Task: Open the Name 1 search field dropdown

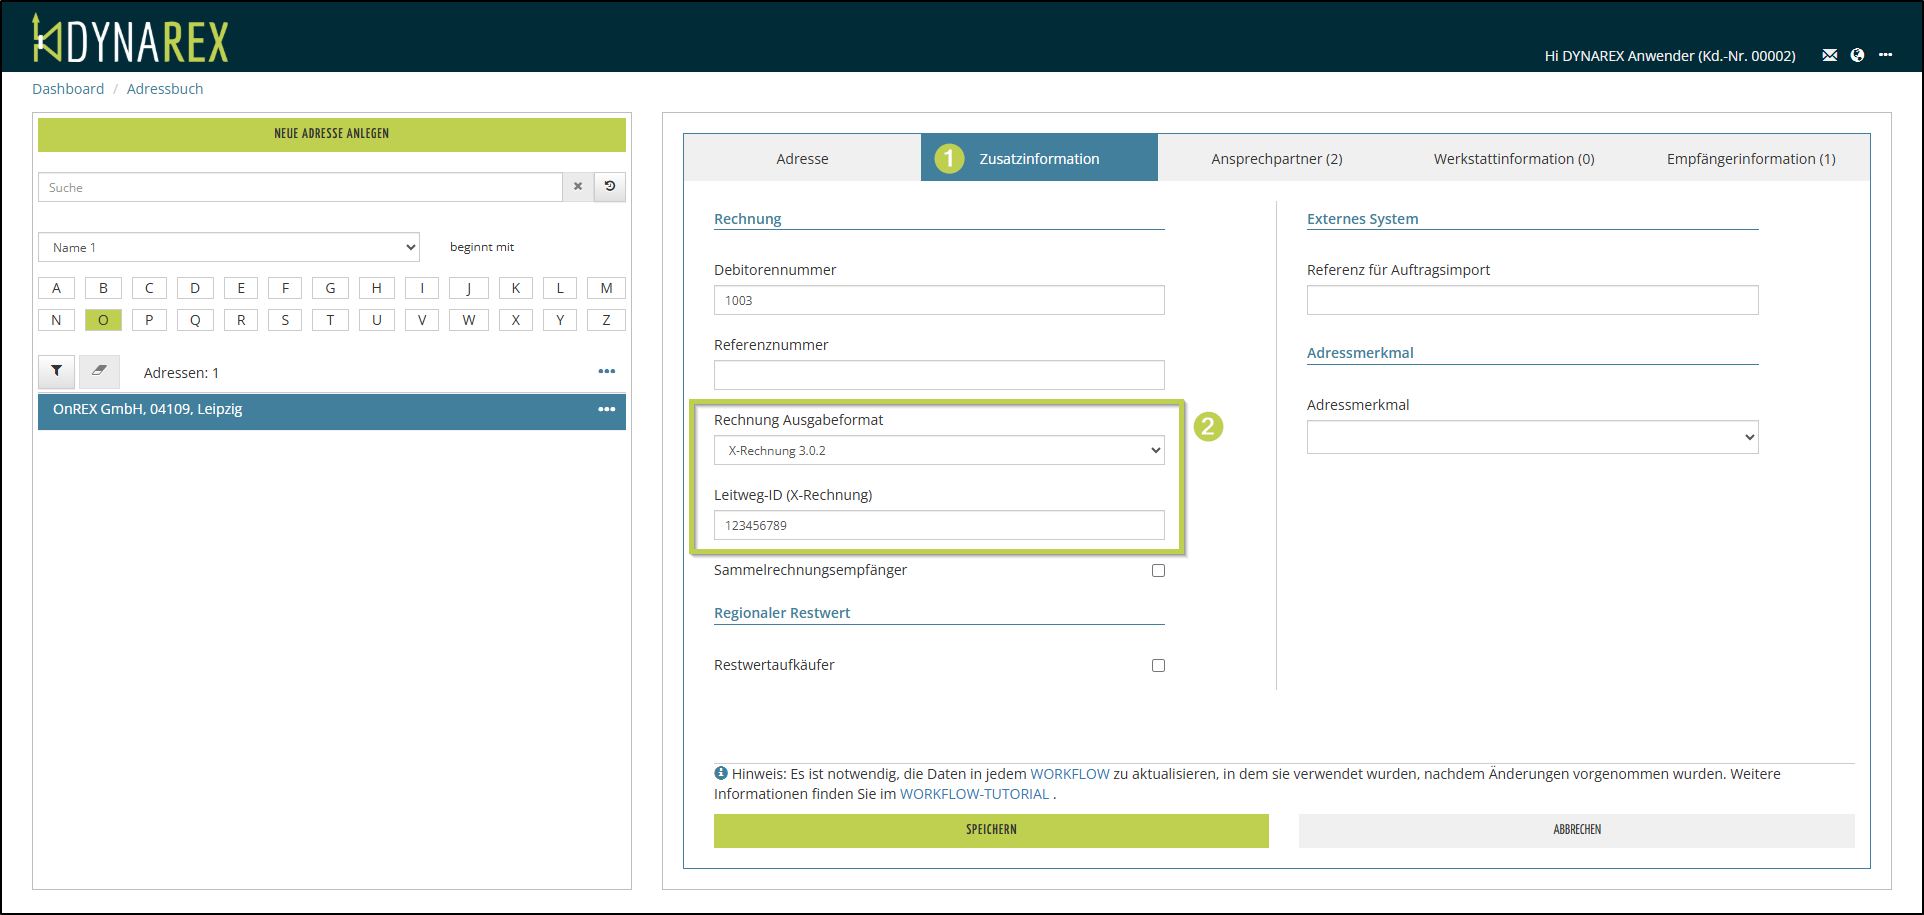Action: pos(228,247)
